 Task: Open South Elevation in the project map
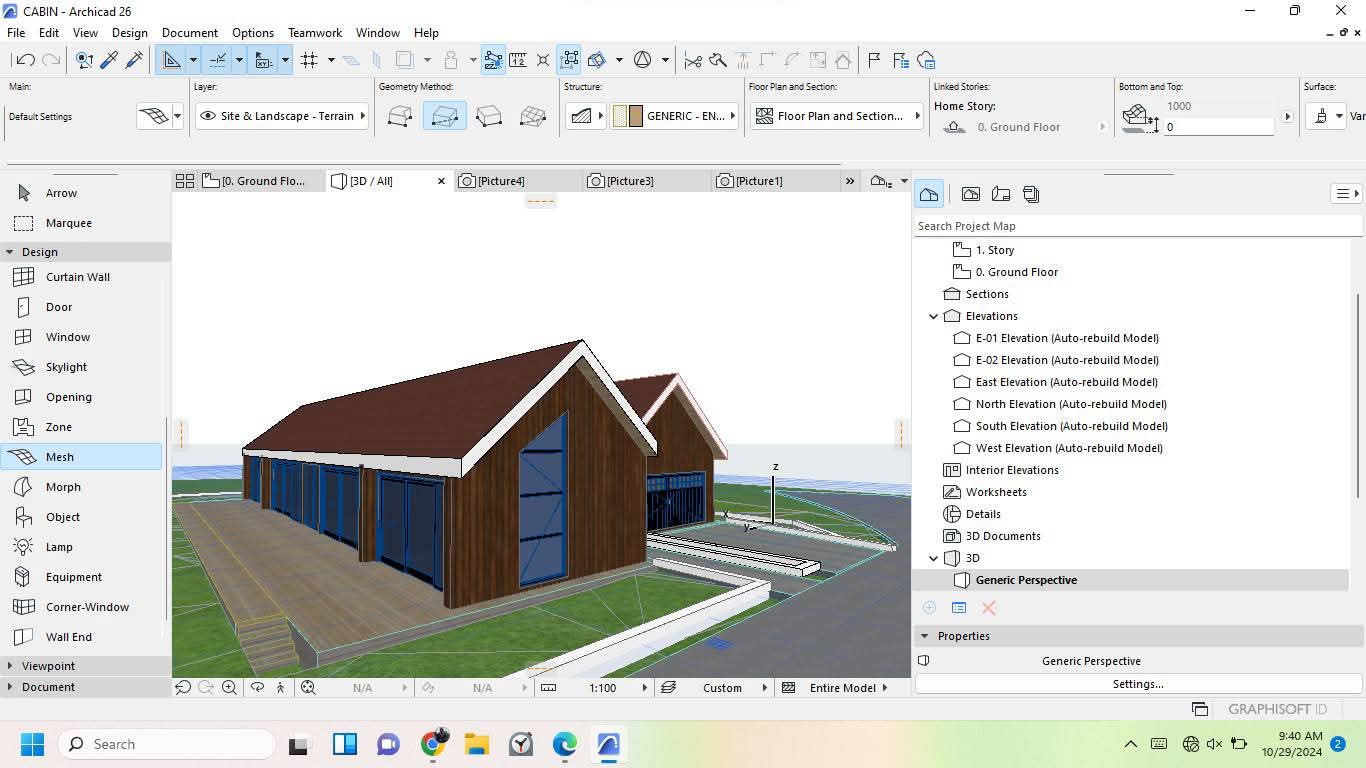coord(1071,426)
